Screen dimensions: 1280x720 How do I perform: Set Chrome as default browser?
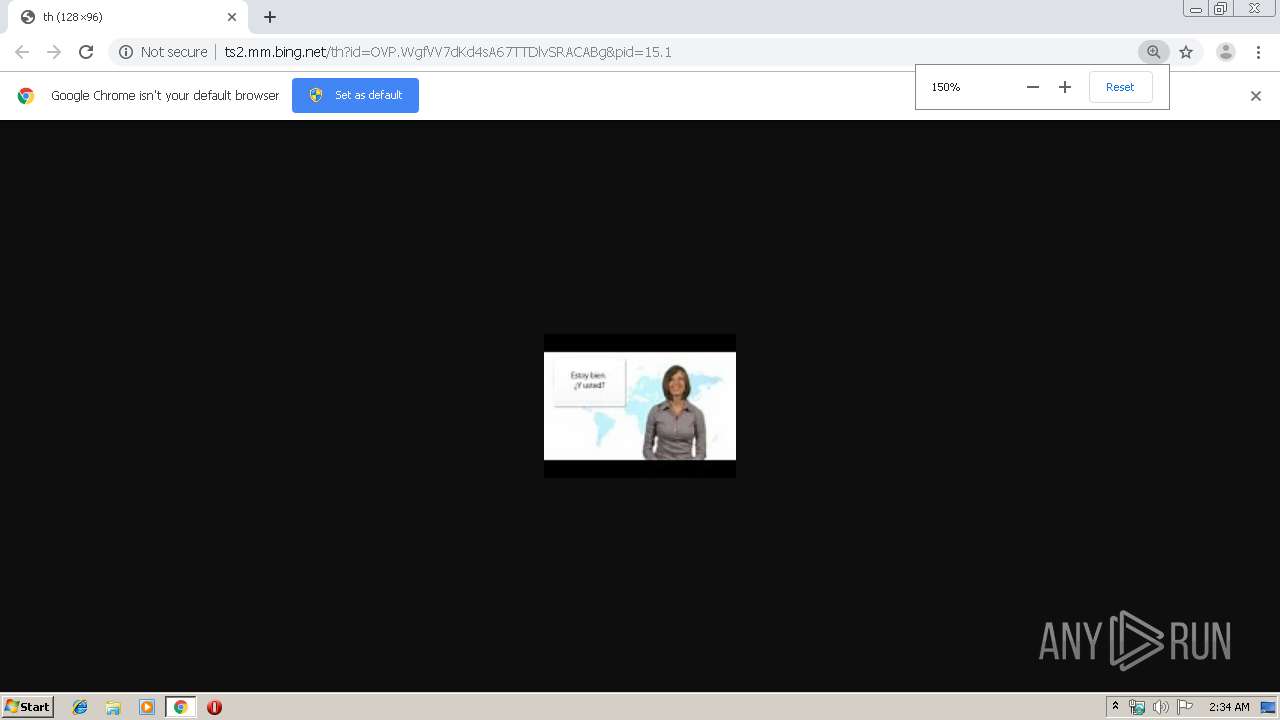pyautogui.click(x=355, y=95)
